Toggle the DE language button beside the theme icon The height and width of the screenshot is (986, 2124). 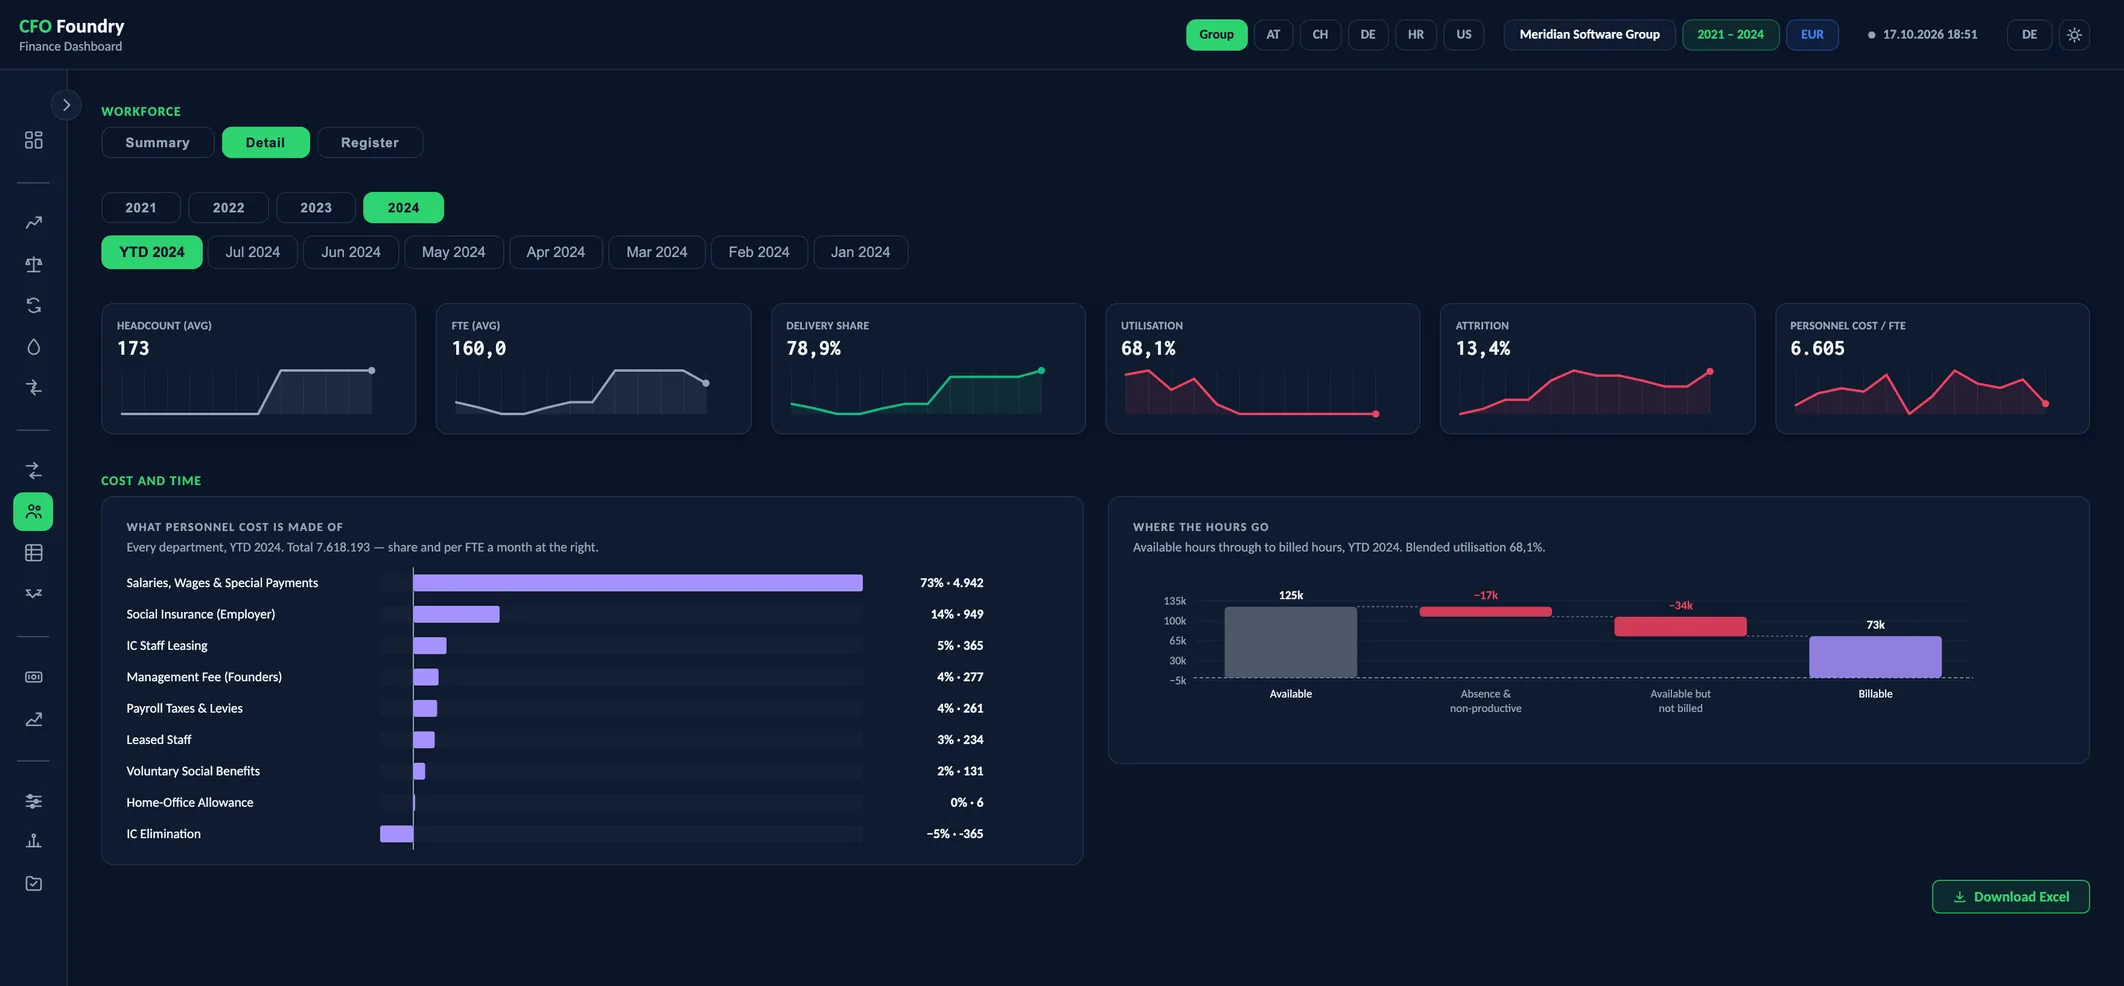coord(2029,34)
